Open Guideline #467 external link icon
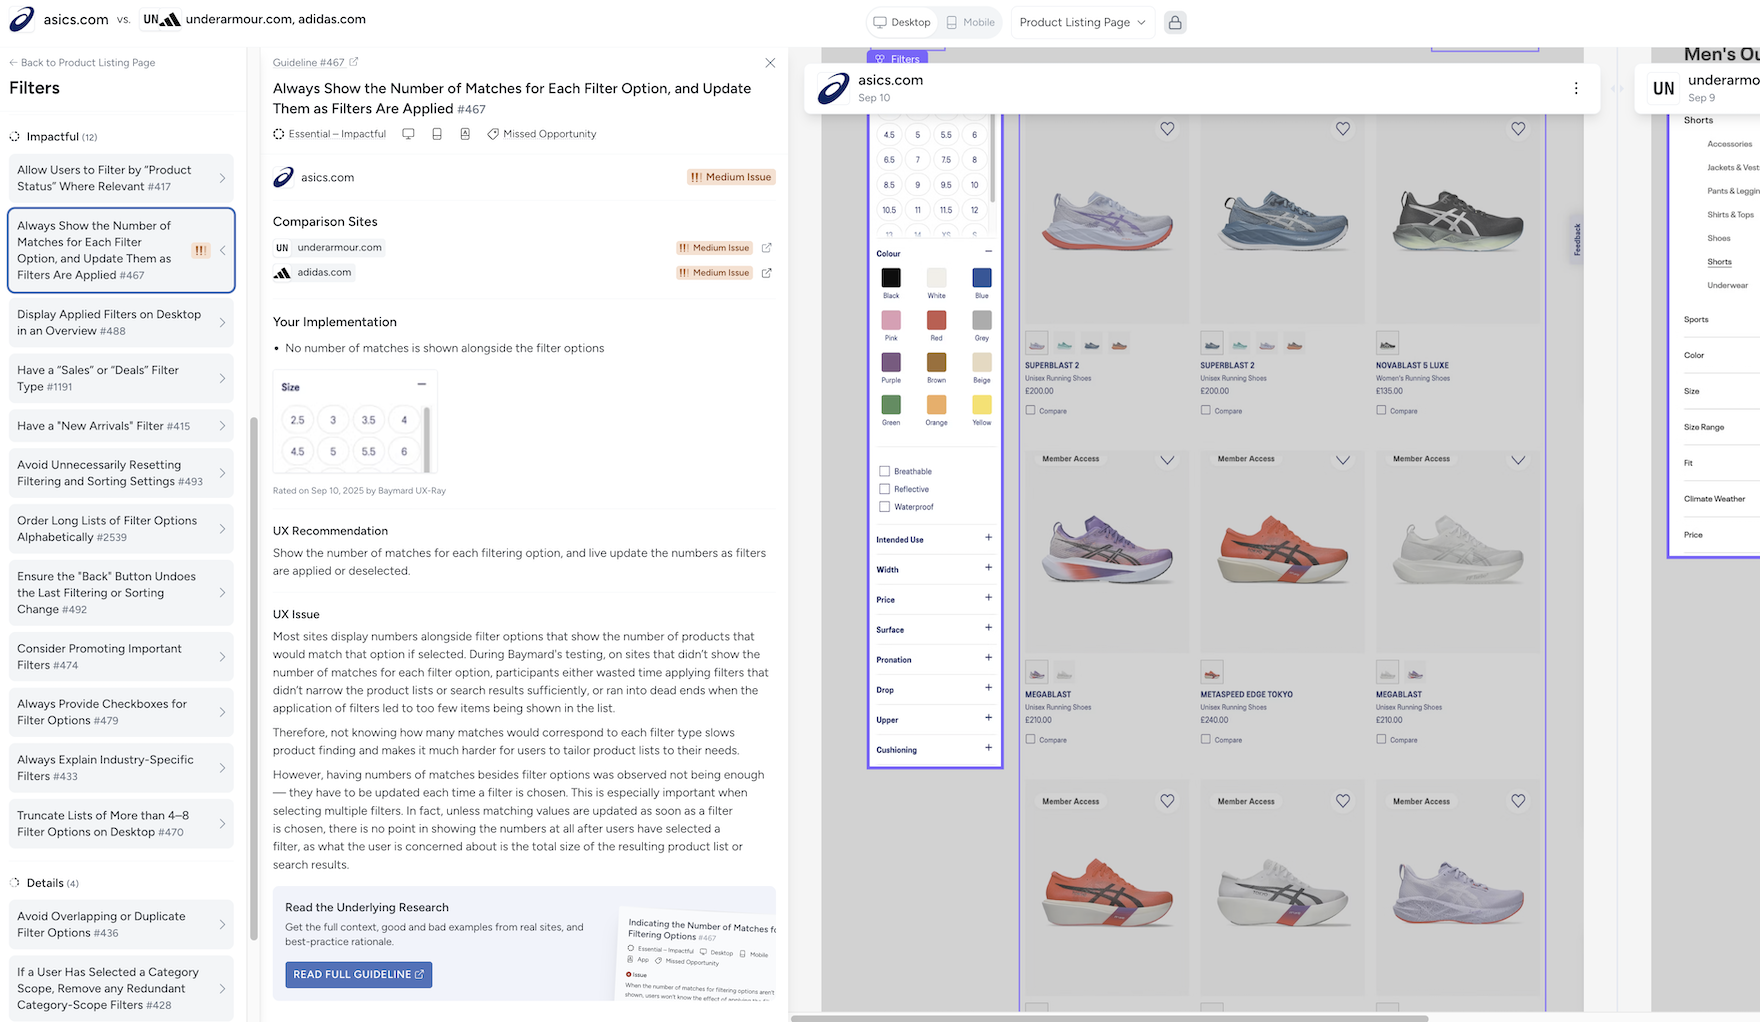The height and width of the screenshot is (1022, 1760). point(354,62)
